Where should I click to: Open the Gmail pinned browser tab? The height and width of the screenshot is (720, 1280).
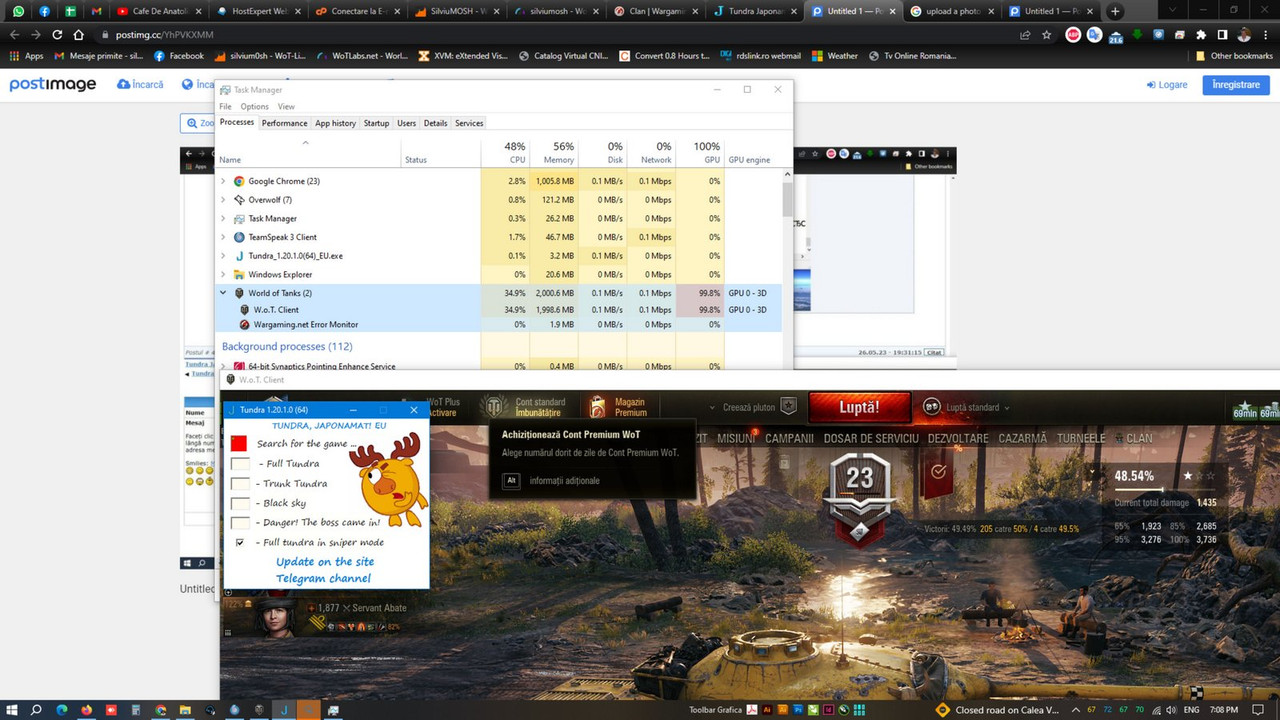coord(96,11)
